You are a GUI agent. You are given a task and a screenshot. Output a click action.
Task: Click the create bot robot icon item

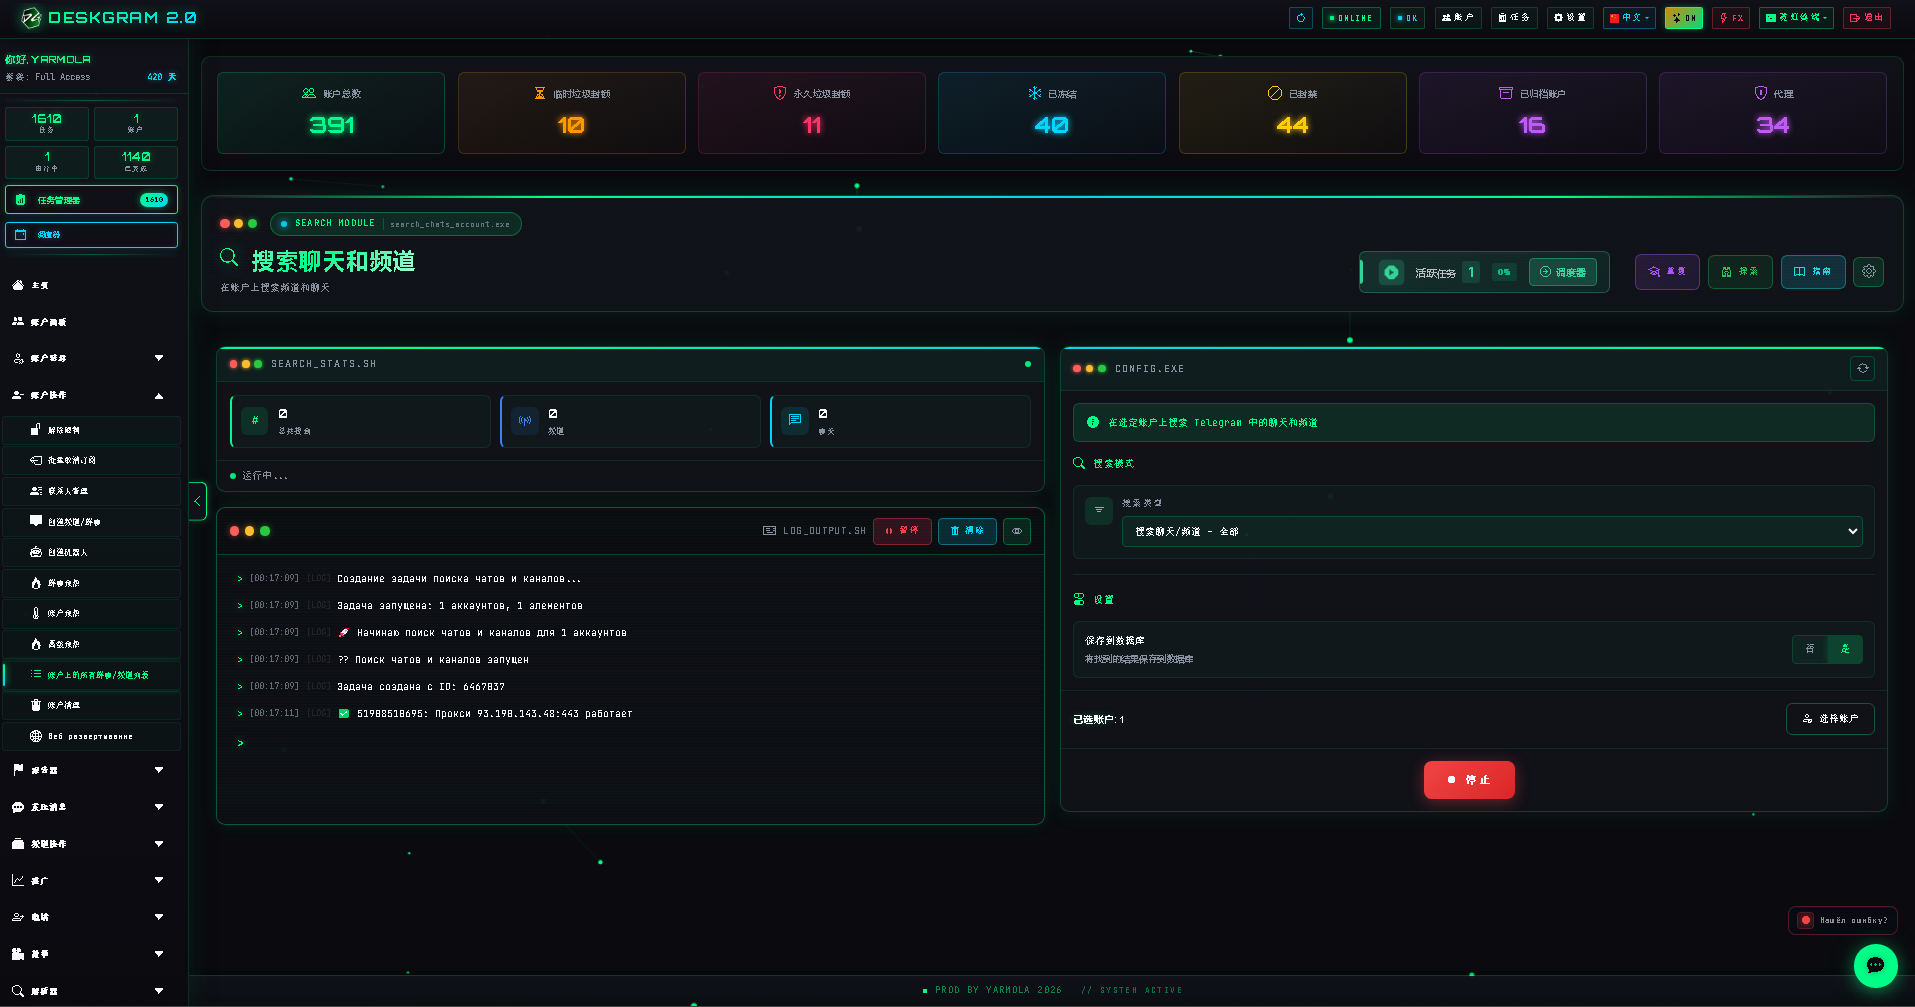click(x=91, y=552)
